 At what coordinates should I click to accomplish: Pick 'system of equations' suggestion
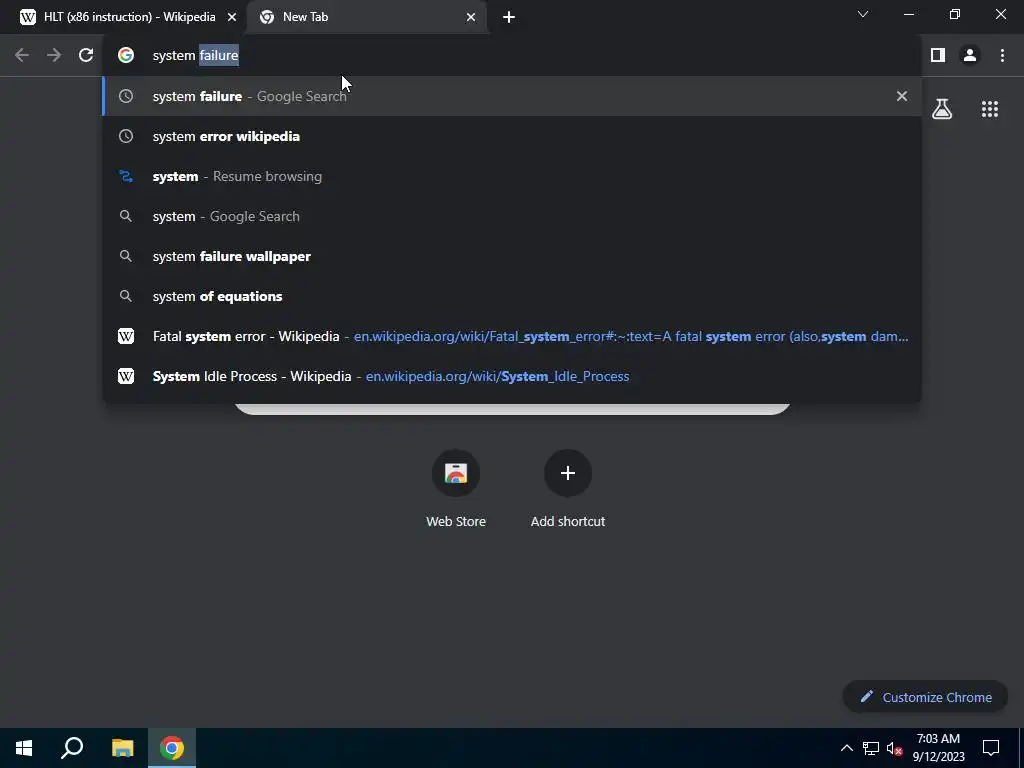(x=512, y=296)
